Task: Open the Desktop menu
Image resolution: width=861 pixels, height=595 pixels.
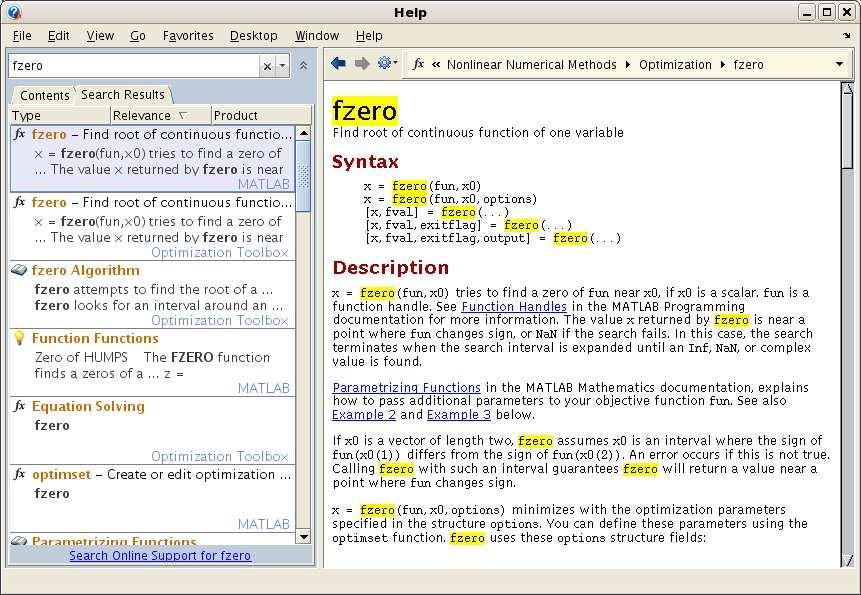Action: click(254, 36)
